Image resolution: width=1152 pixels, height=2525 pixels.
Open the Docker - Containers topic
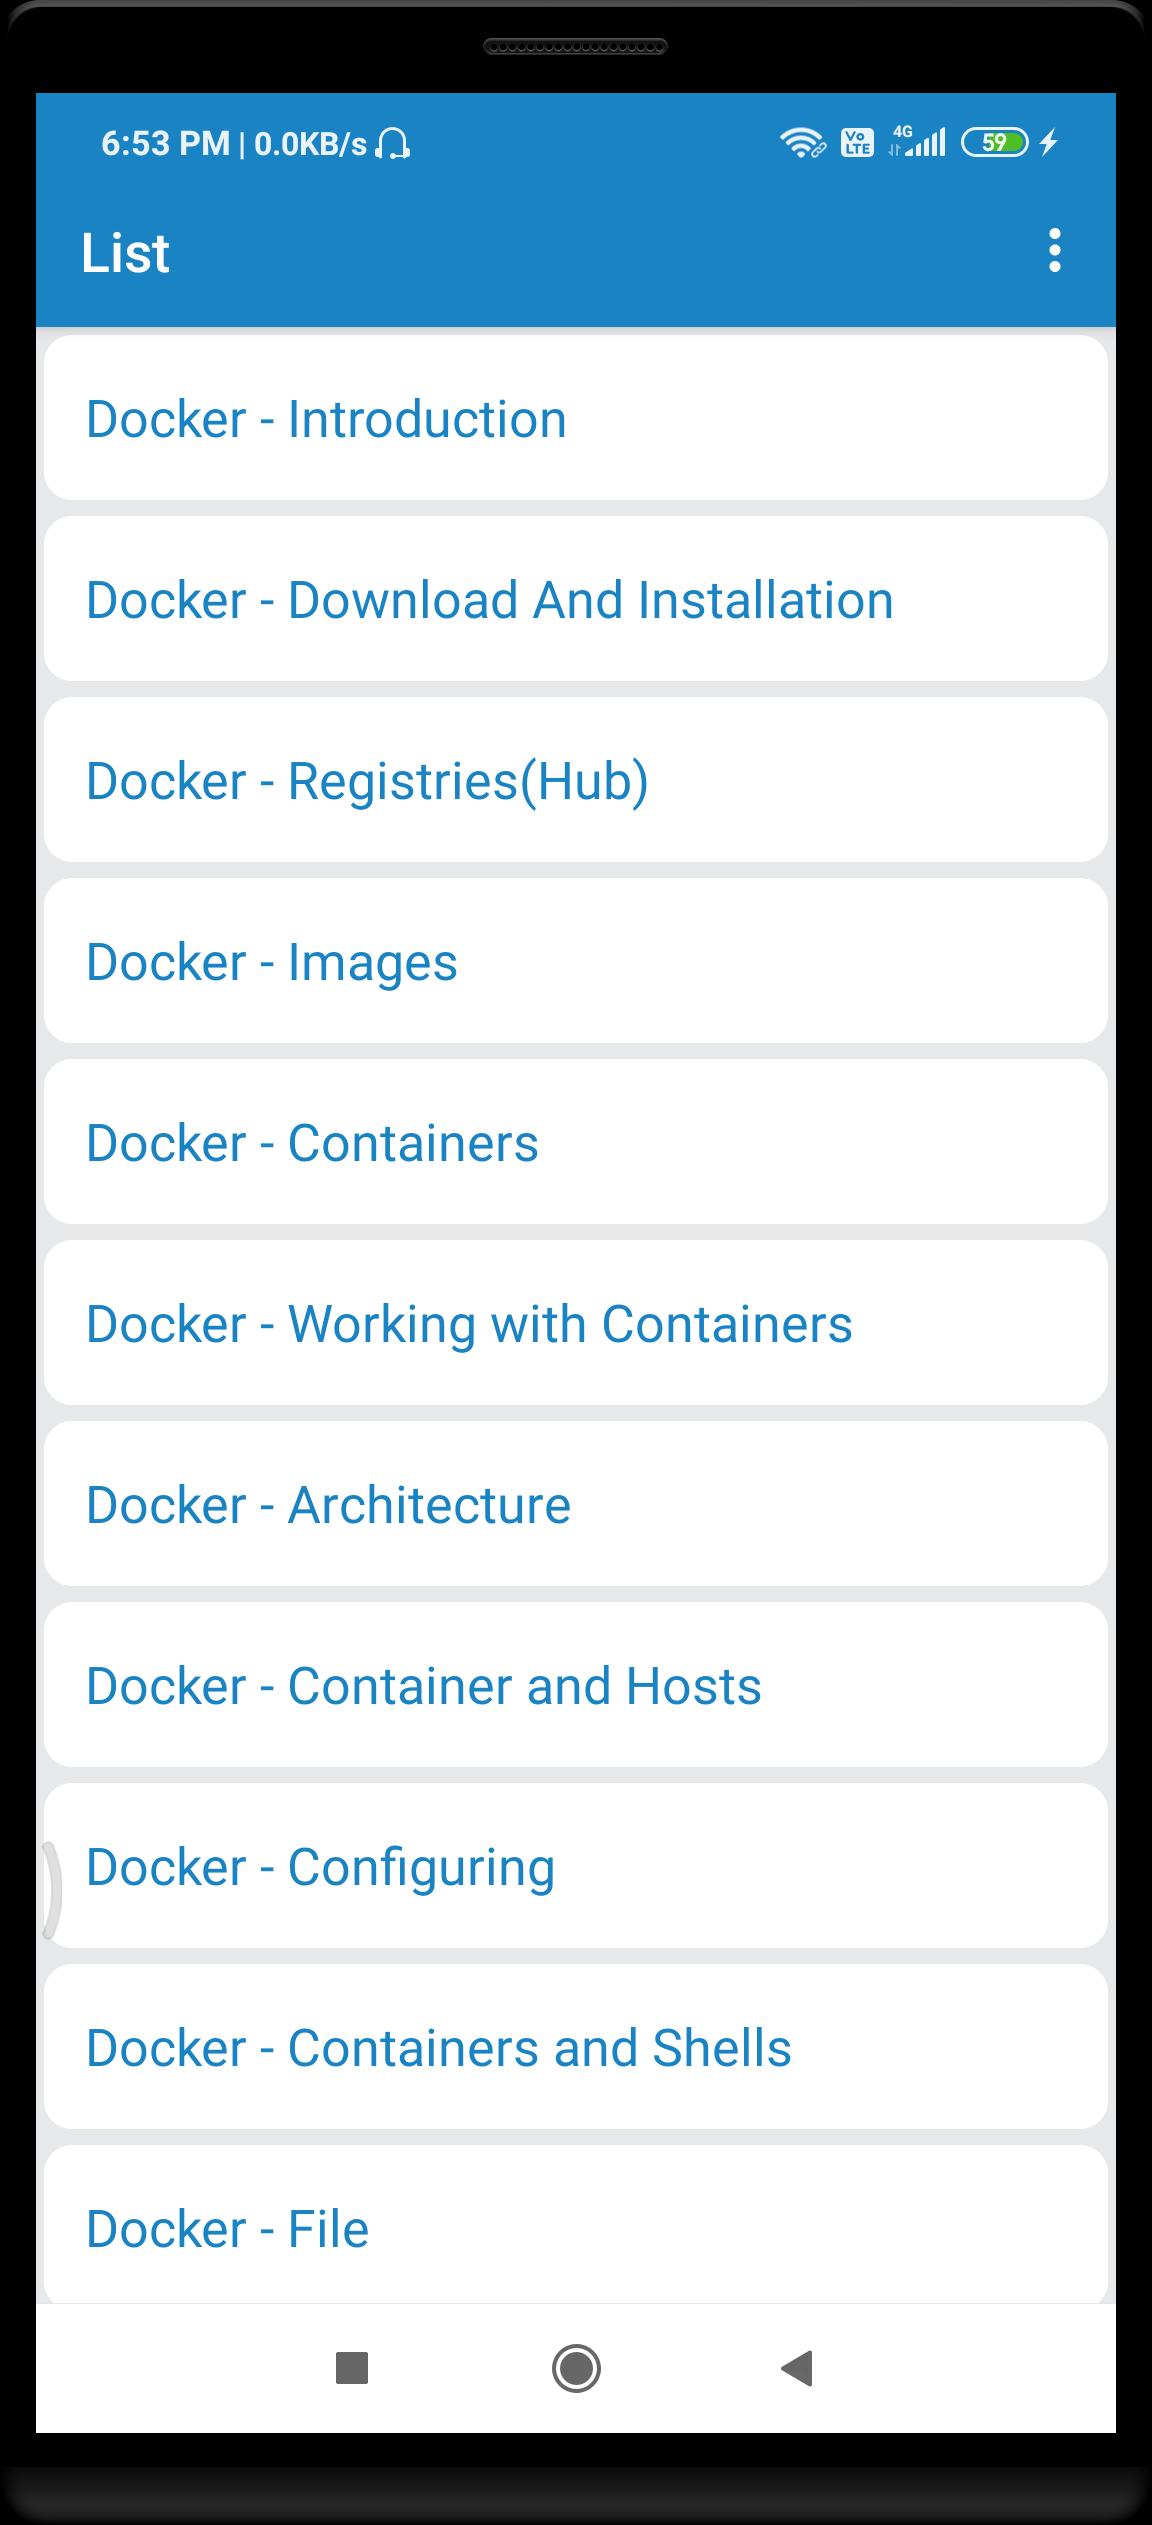tap(576, 1142)
